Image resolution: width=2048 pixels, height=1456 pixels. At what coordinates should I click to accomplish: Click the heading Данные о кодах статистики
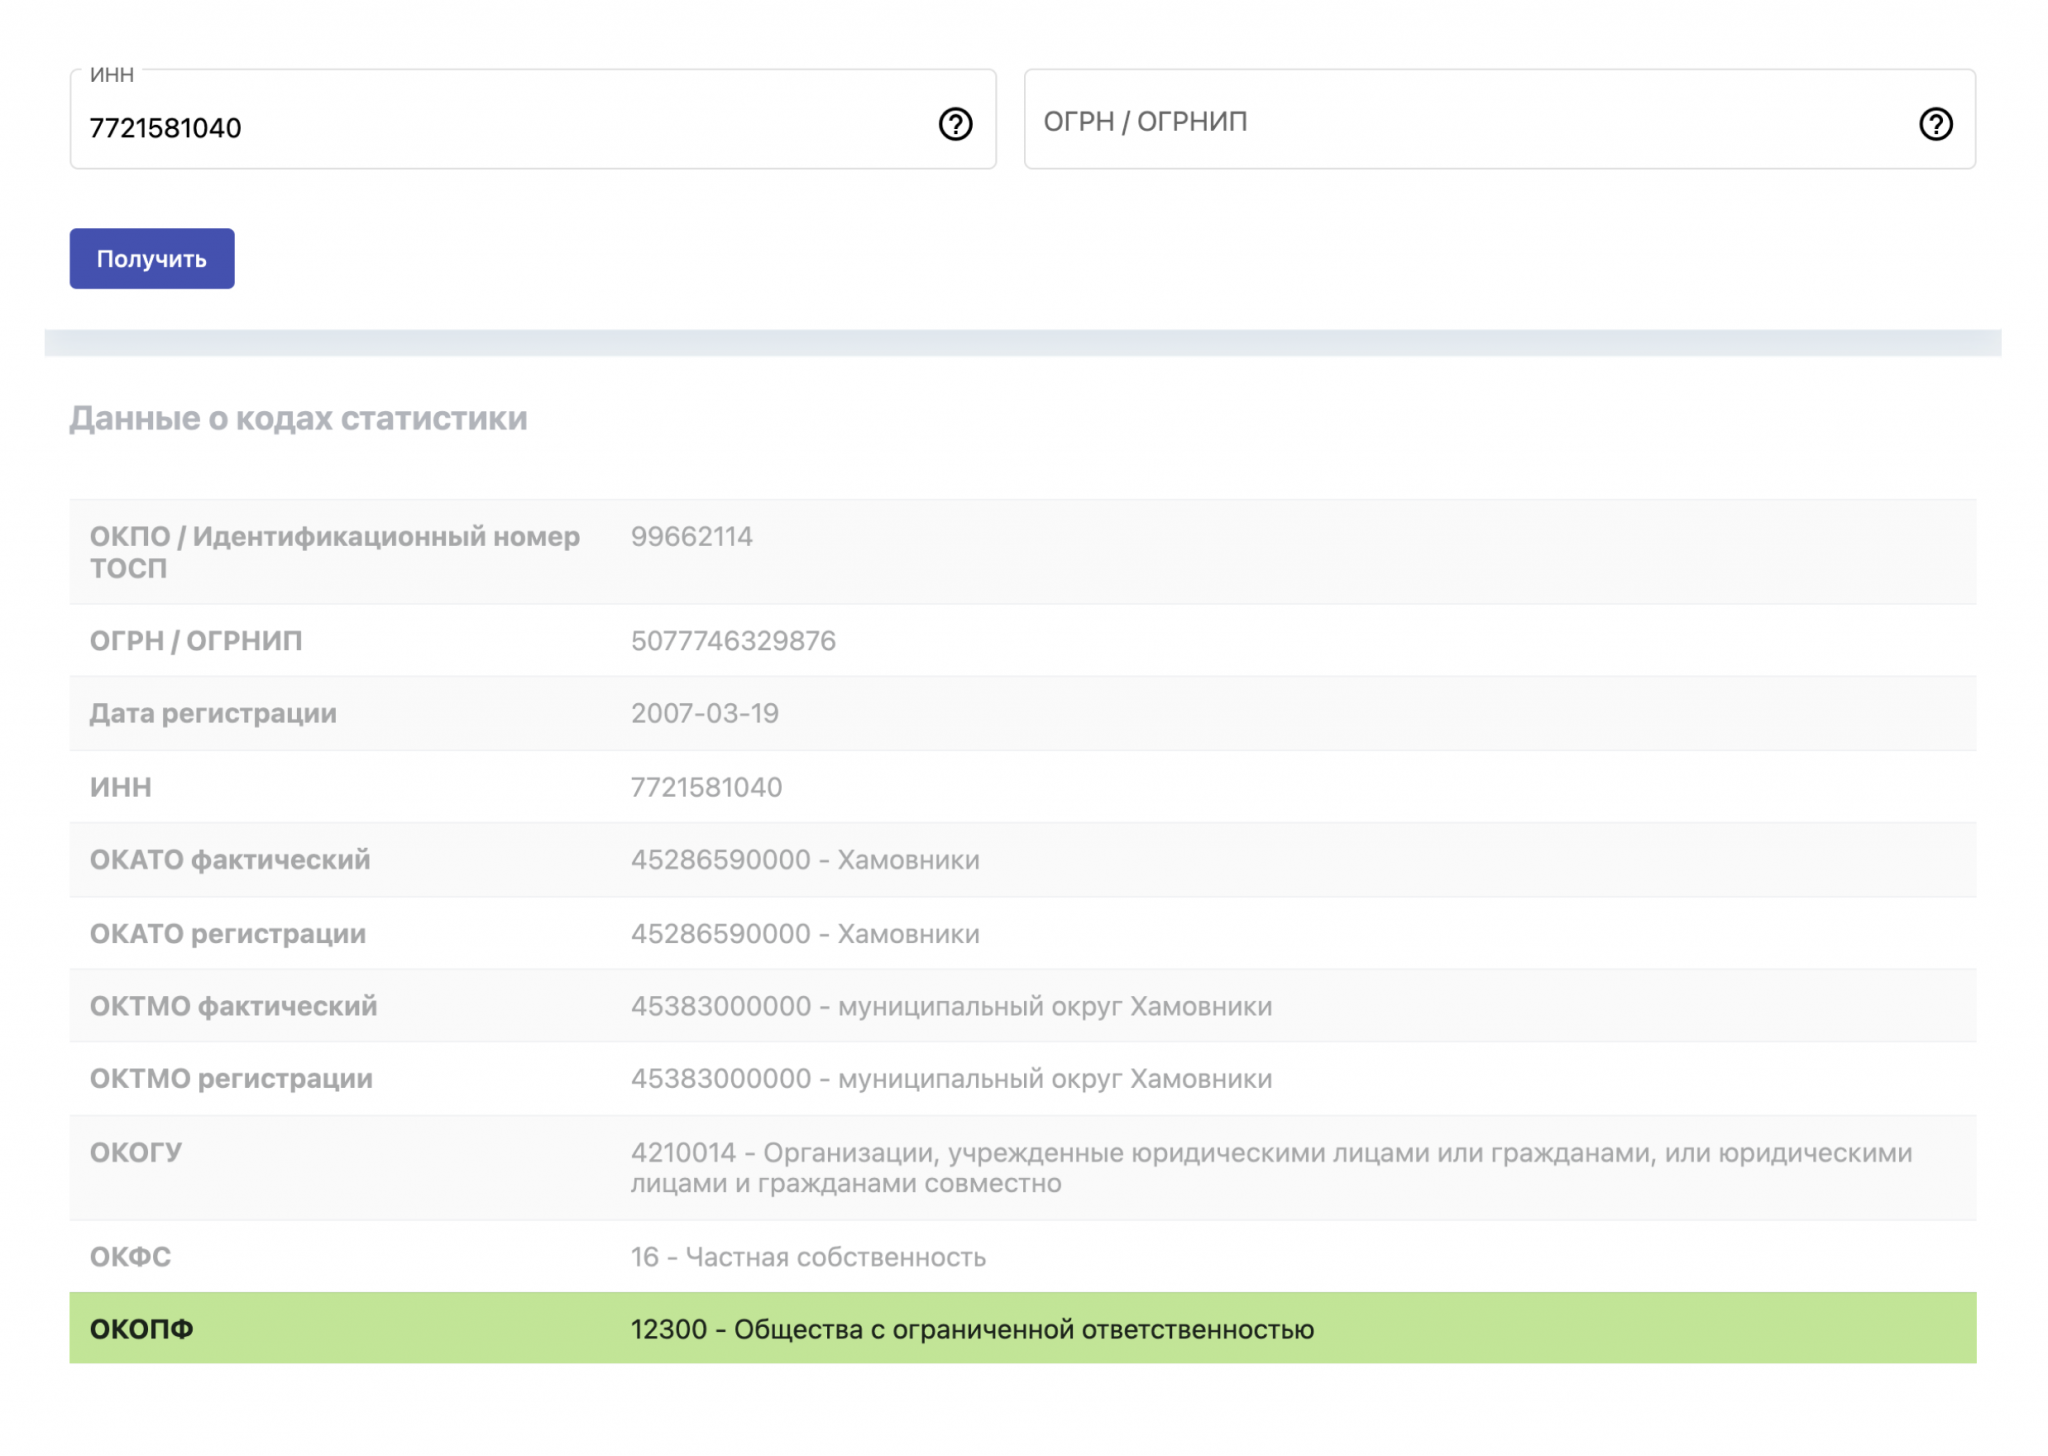coord(298,418)
